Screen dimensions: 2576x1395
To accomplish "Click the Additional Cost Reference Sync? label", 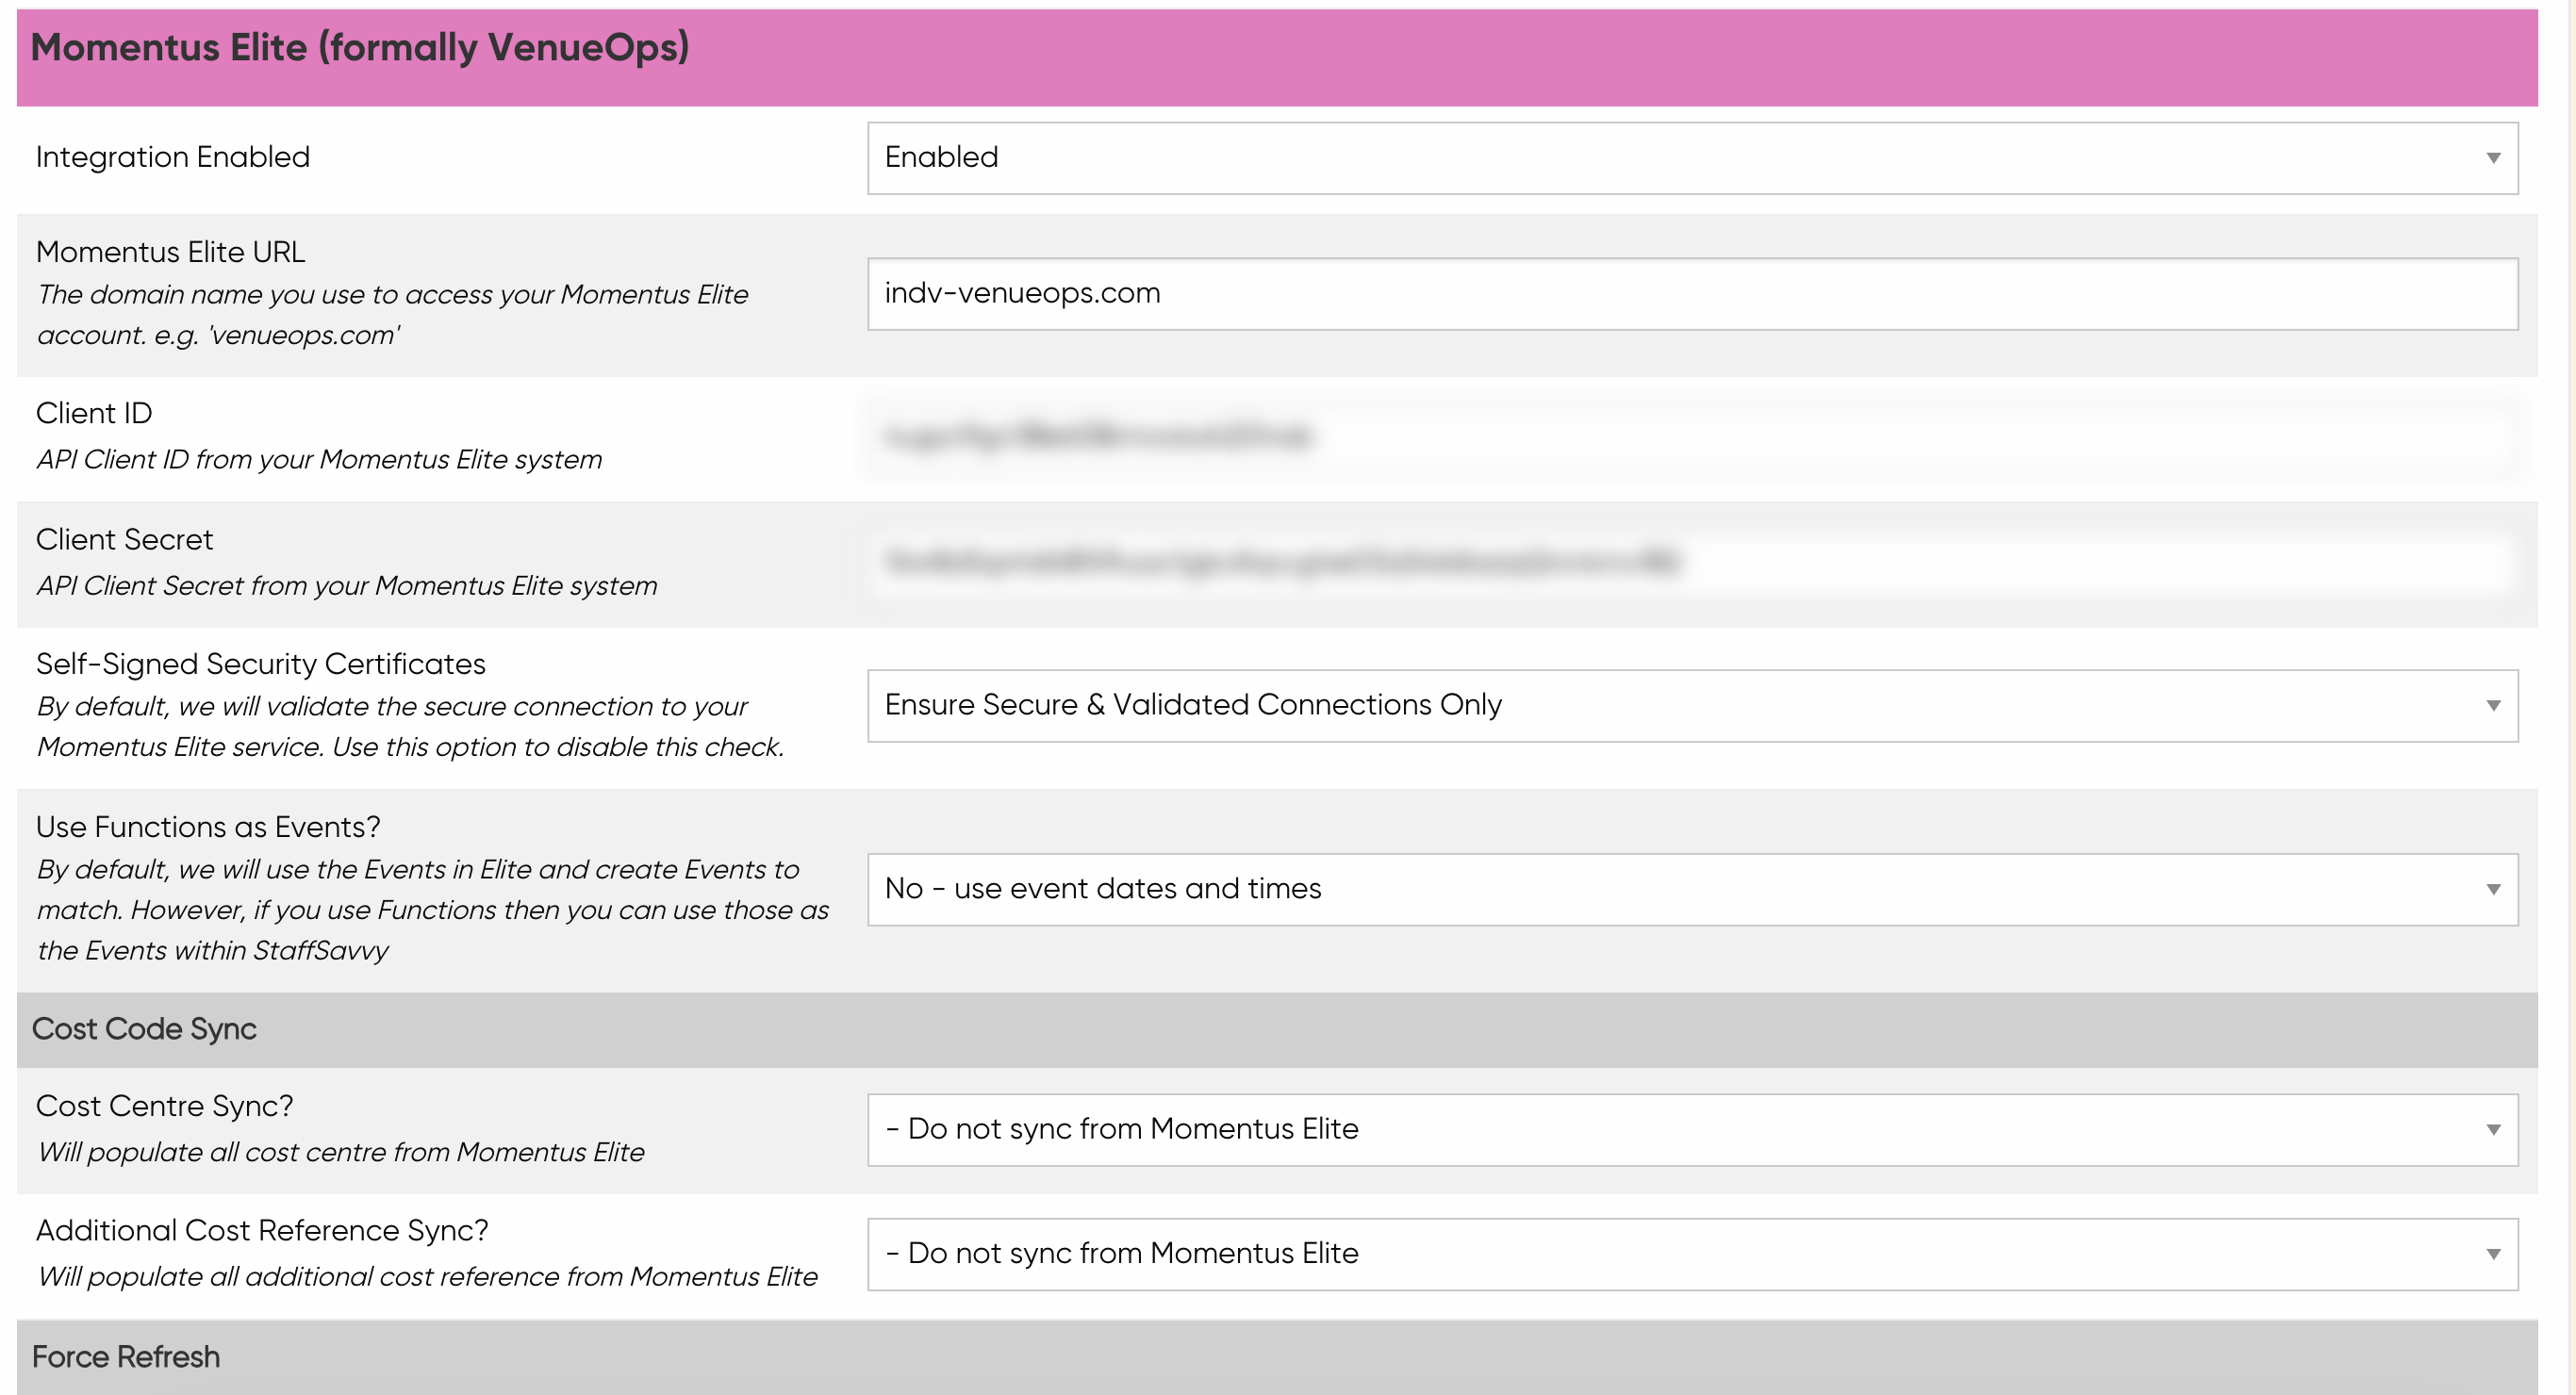I will click(262, 1231).
